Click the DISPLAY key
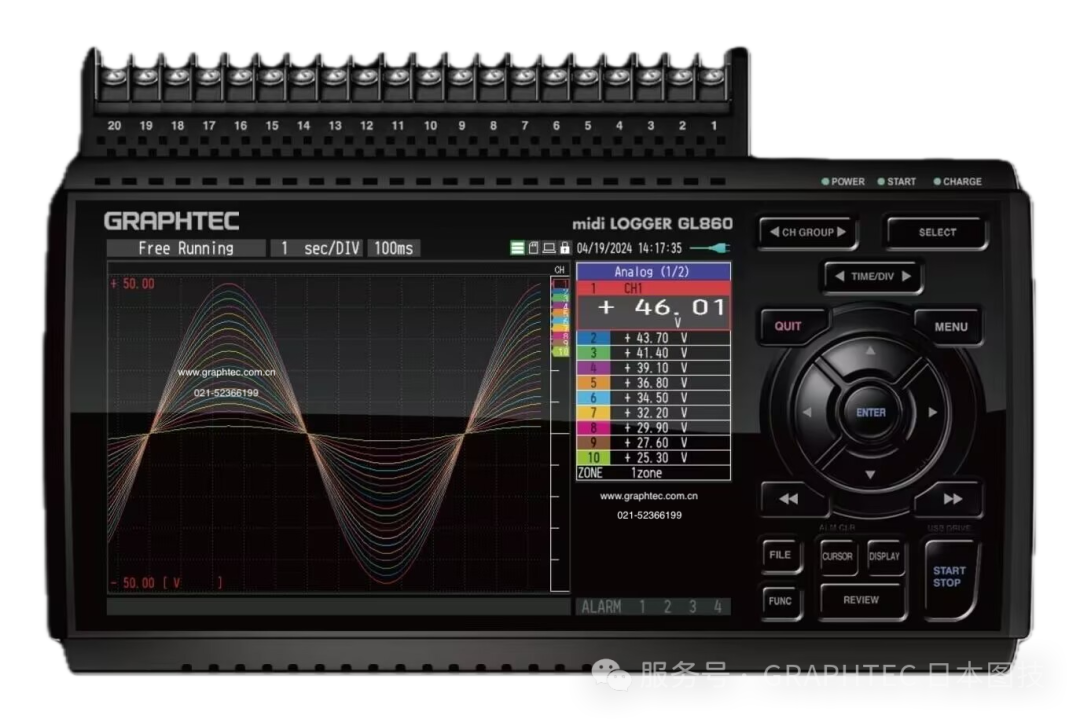 (884, 556)
